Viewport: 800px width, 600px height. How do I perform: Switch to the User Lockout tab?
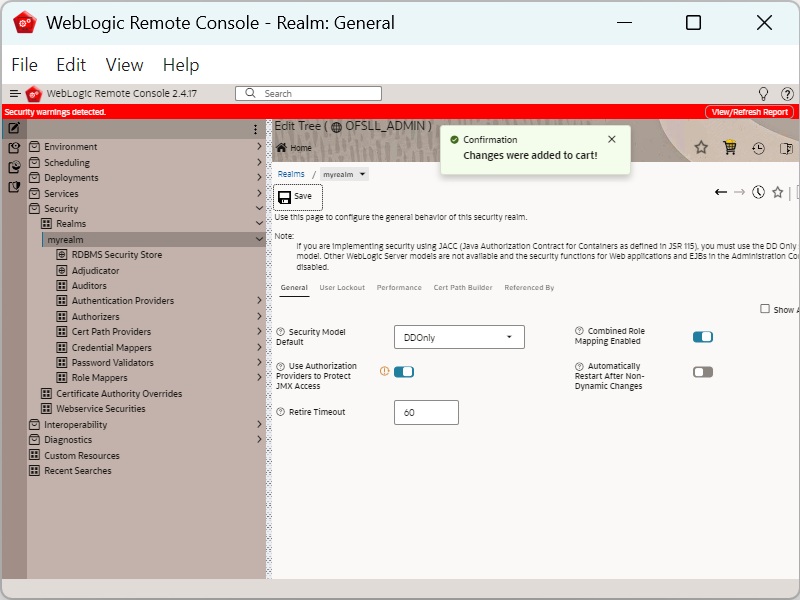pos(342,287)
